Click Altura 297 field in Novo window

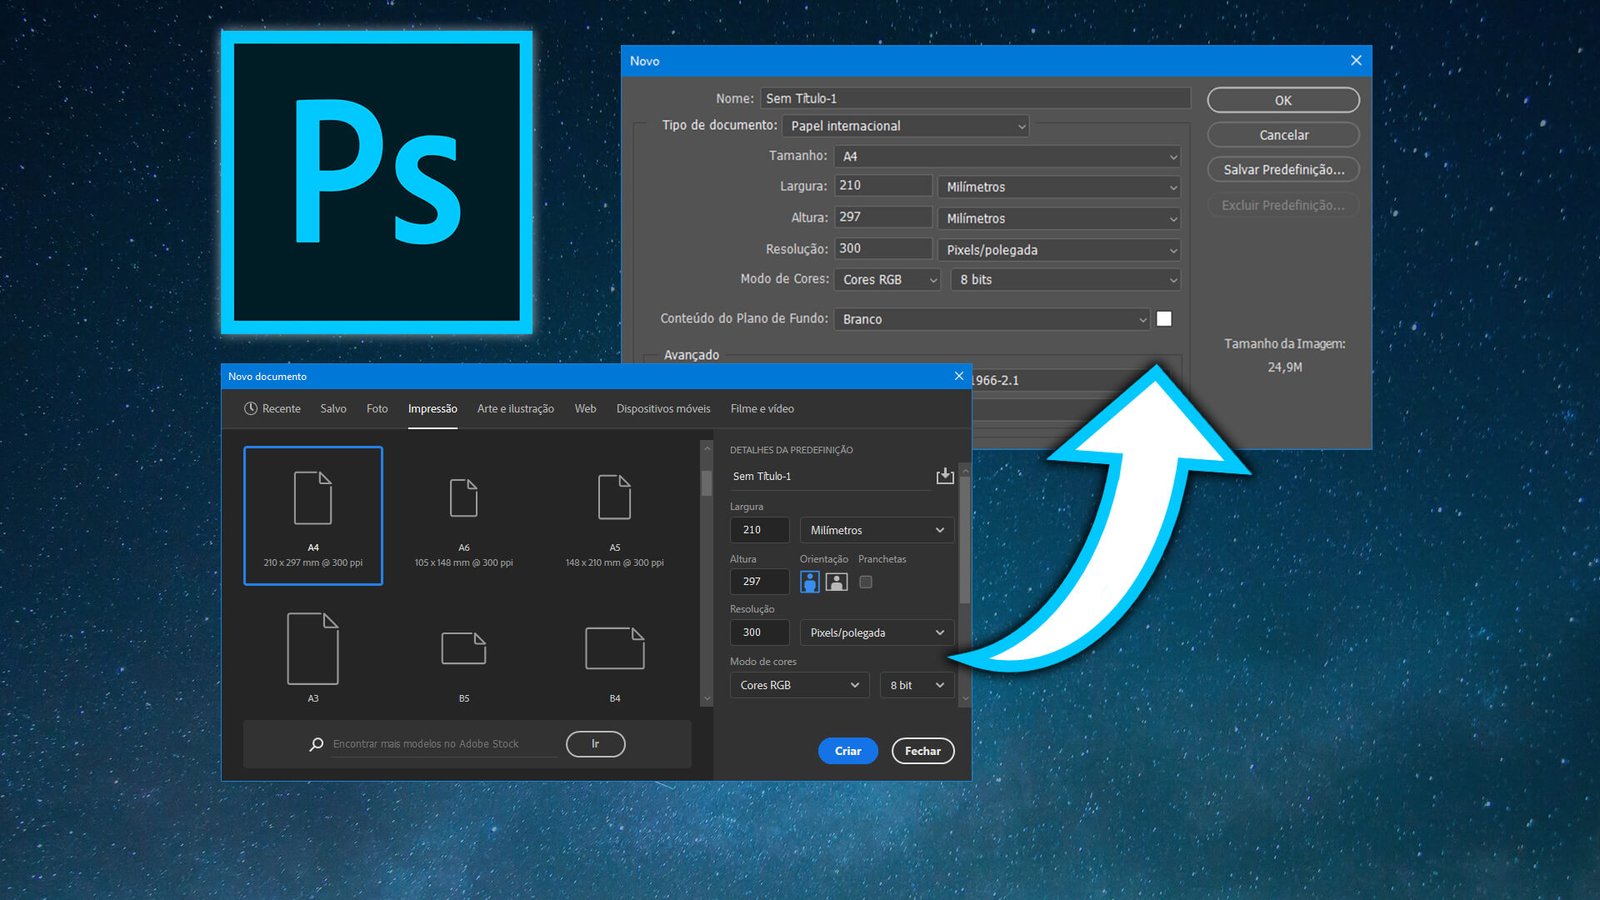coord(883,217)
